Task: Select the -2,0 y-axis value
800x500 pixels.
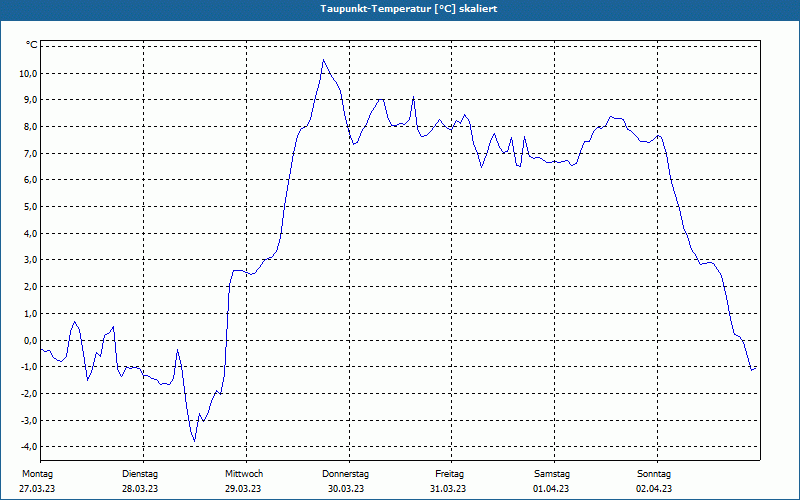Action: [x=29, y=394]
